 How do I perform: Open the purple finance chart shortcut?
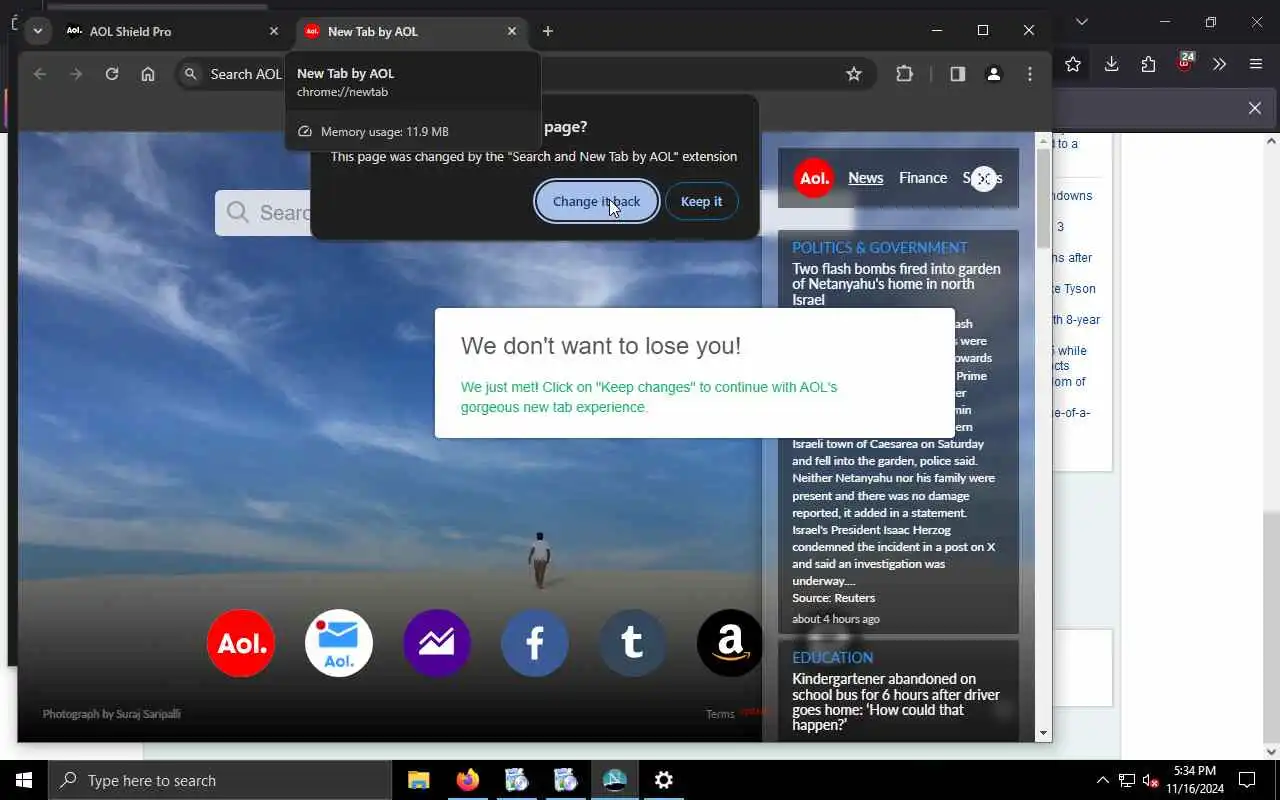pyautogui.click(x=437, y=643)
